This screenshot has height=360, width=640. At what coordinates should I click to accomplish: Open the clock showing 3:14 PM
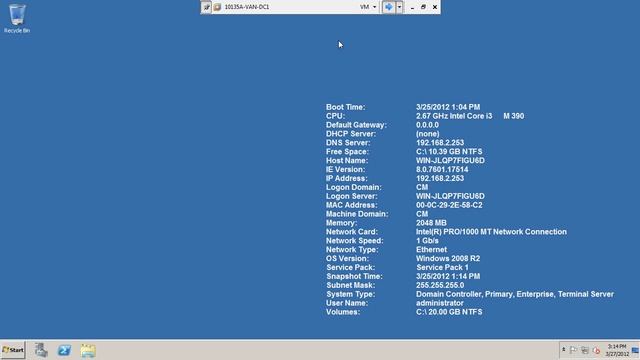click(617, 350)
